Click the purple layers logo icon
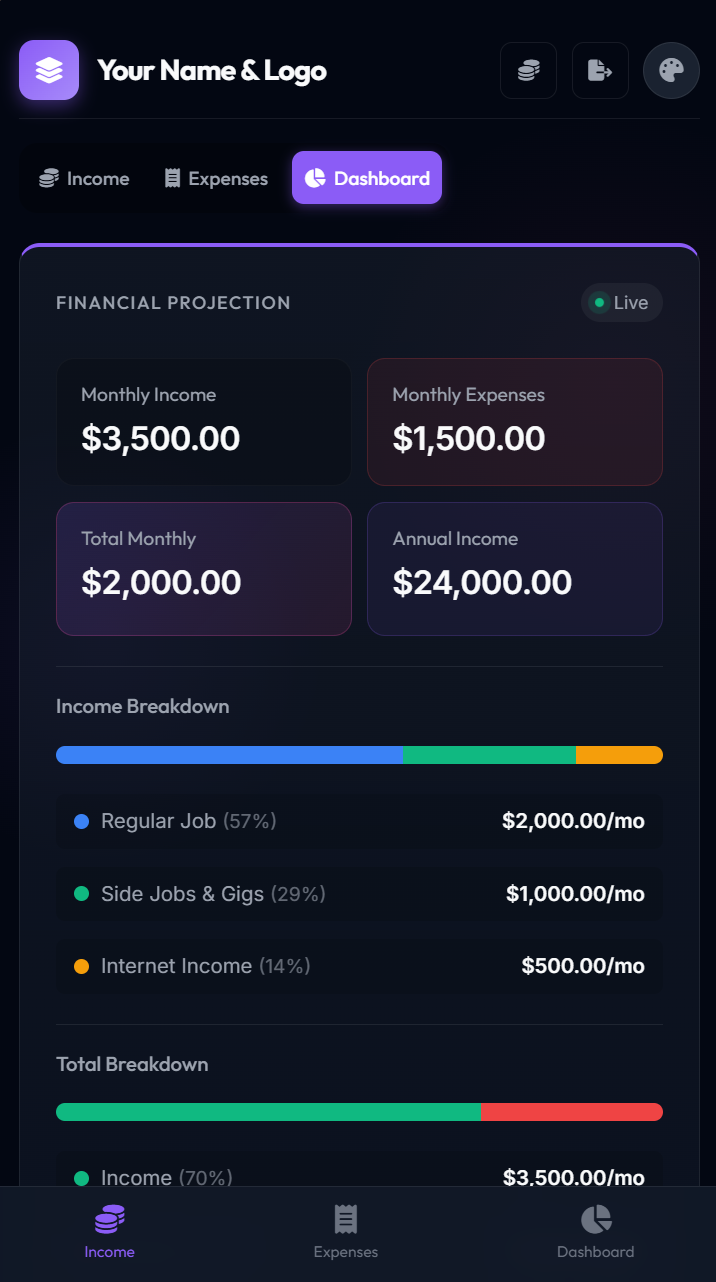The image size is (716, 1282). tap(49, 70)
